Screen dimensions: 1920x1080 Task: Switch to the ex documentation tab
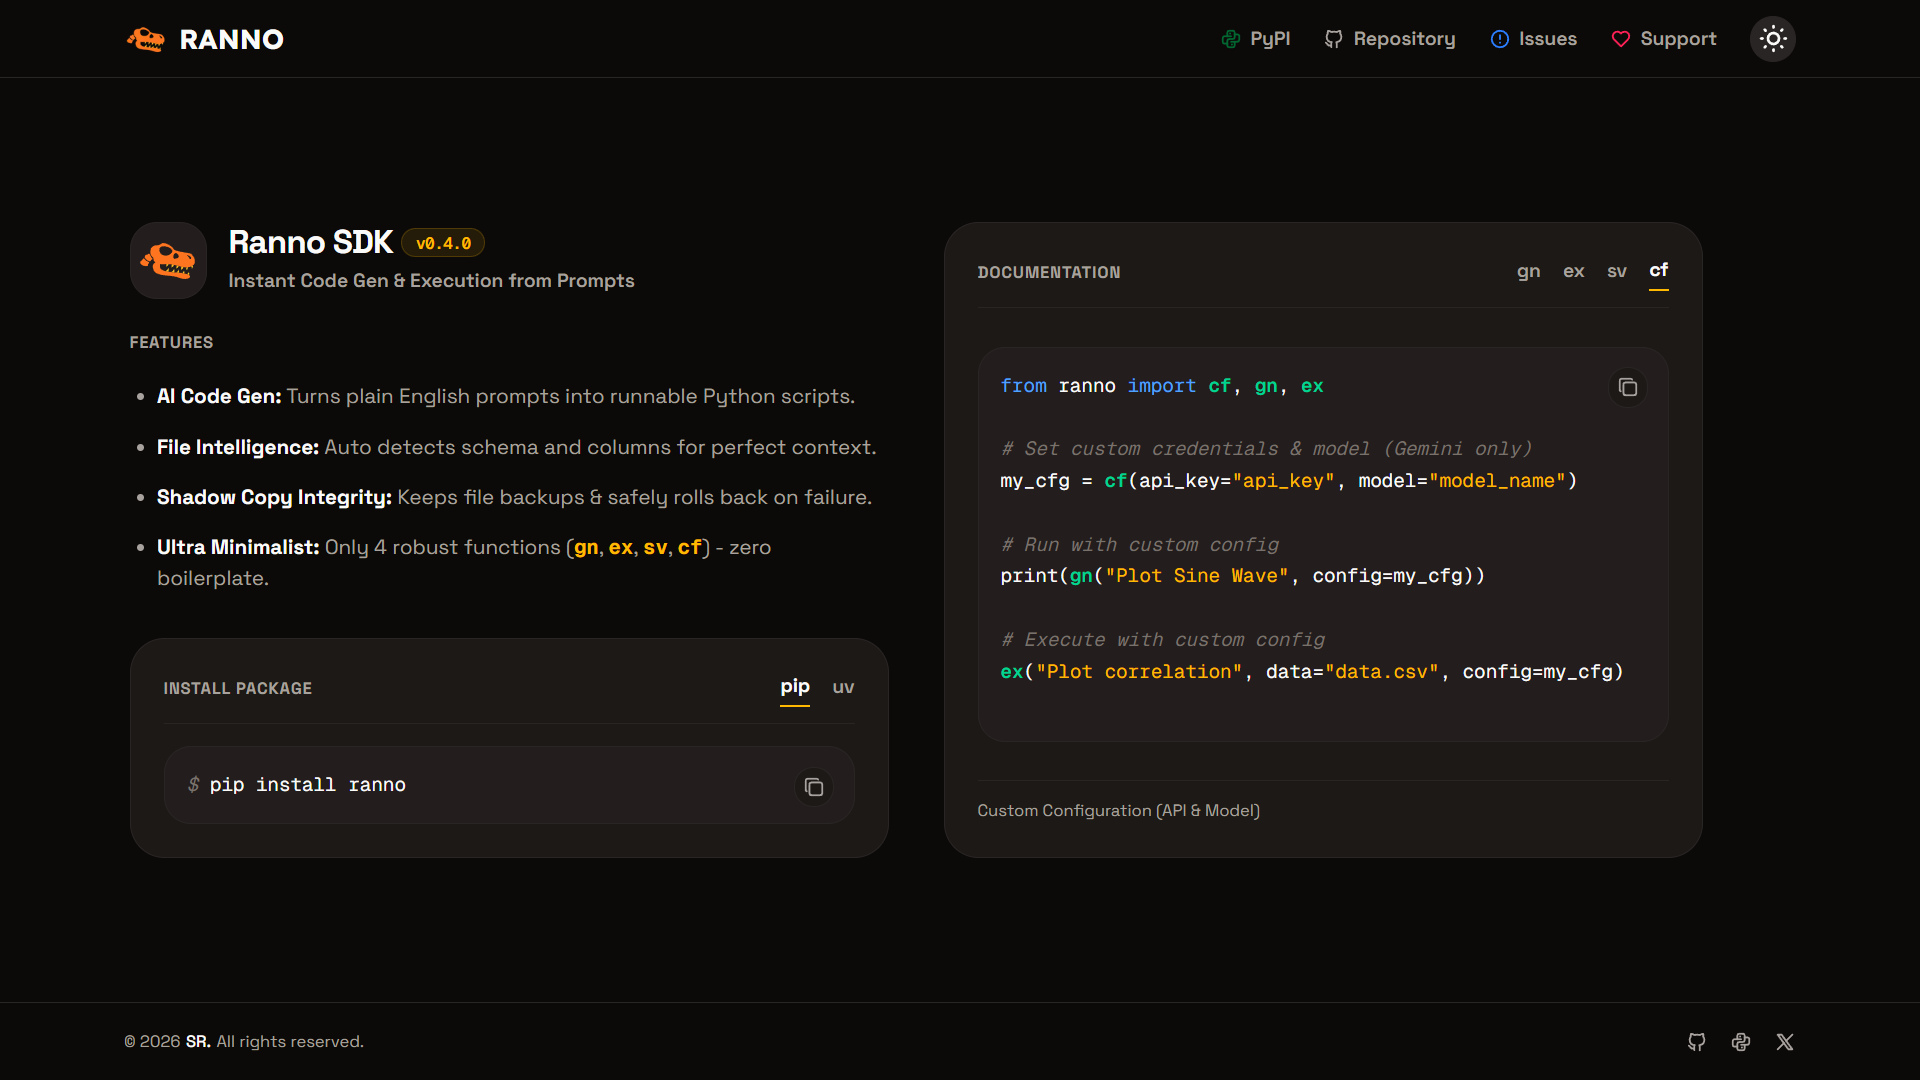[1574, 271]
